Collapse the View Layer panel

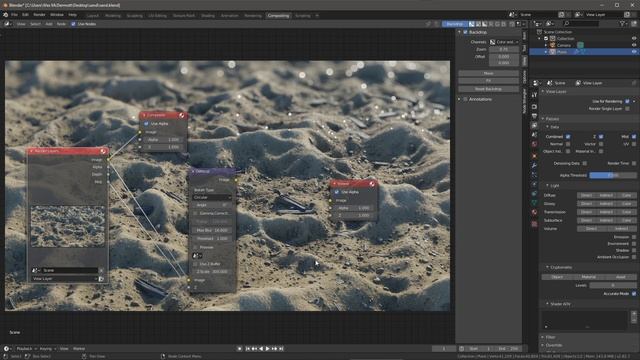tap(542, 92)
